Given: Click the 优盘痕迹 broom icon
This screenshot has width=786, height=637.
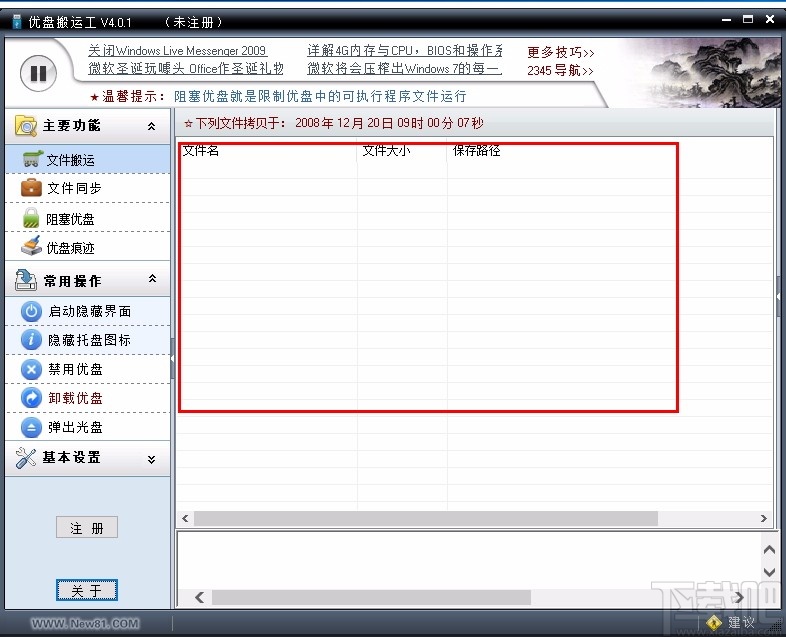Looking at the screenshot, I should [x=31, y=246].
